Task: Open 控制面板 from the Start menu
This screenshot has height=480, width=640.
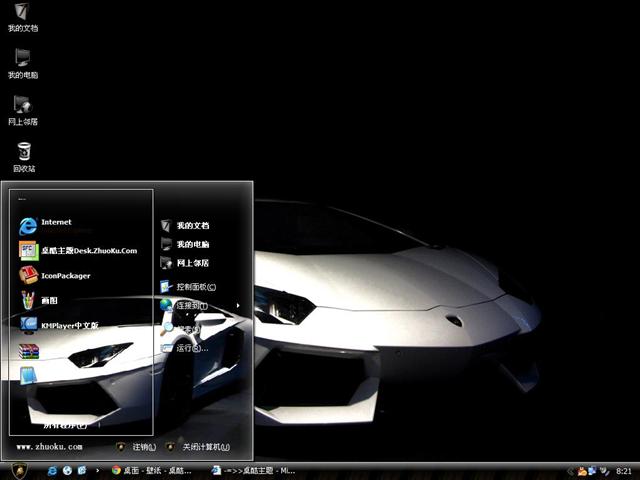Action: 195,286
